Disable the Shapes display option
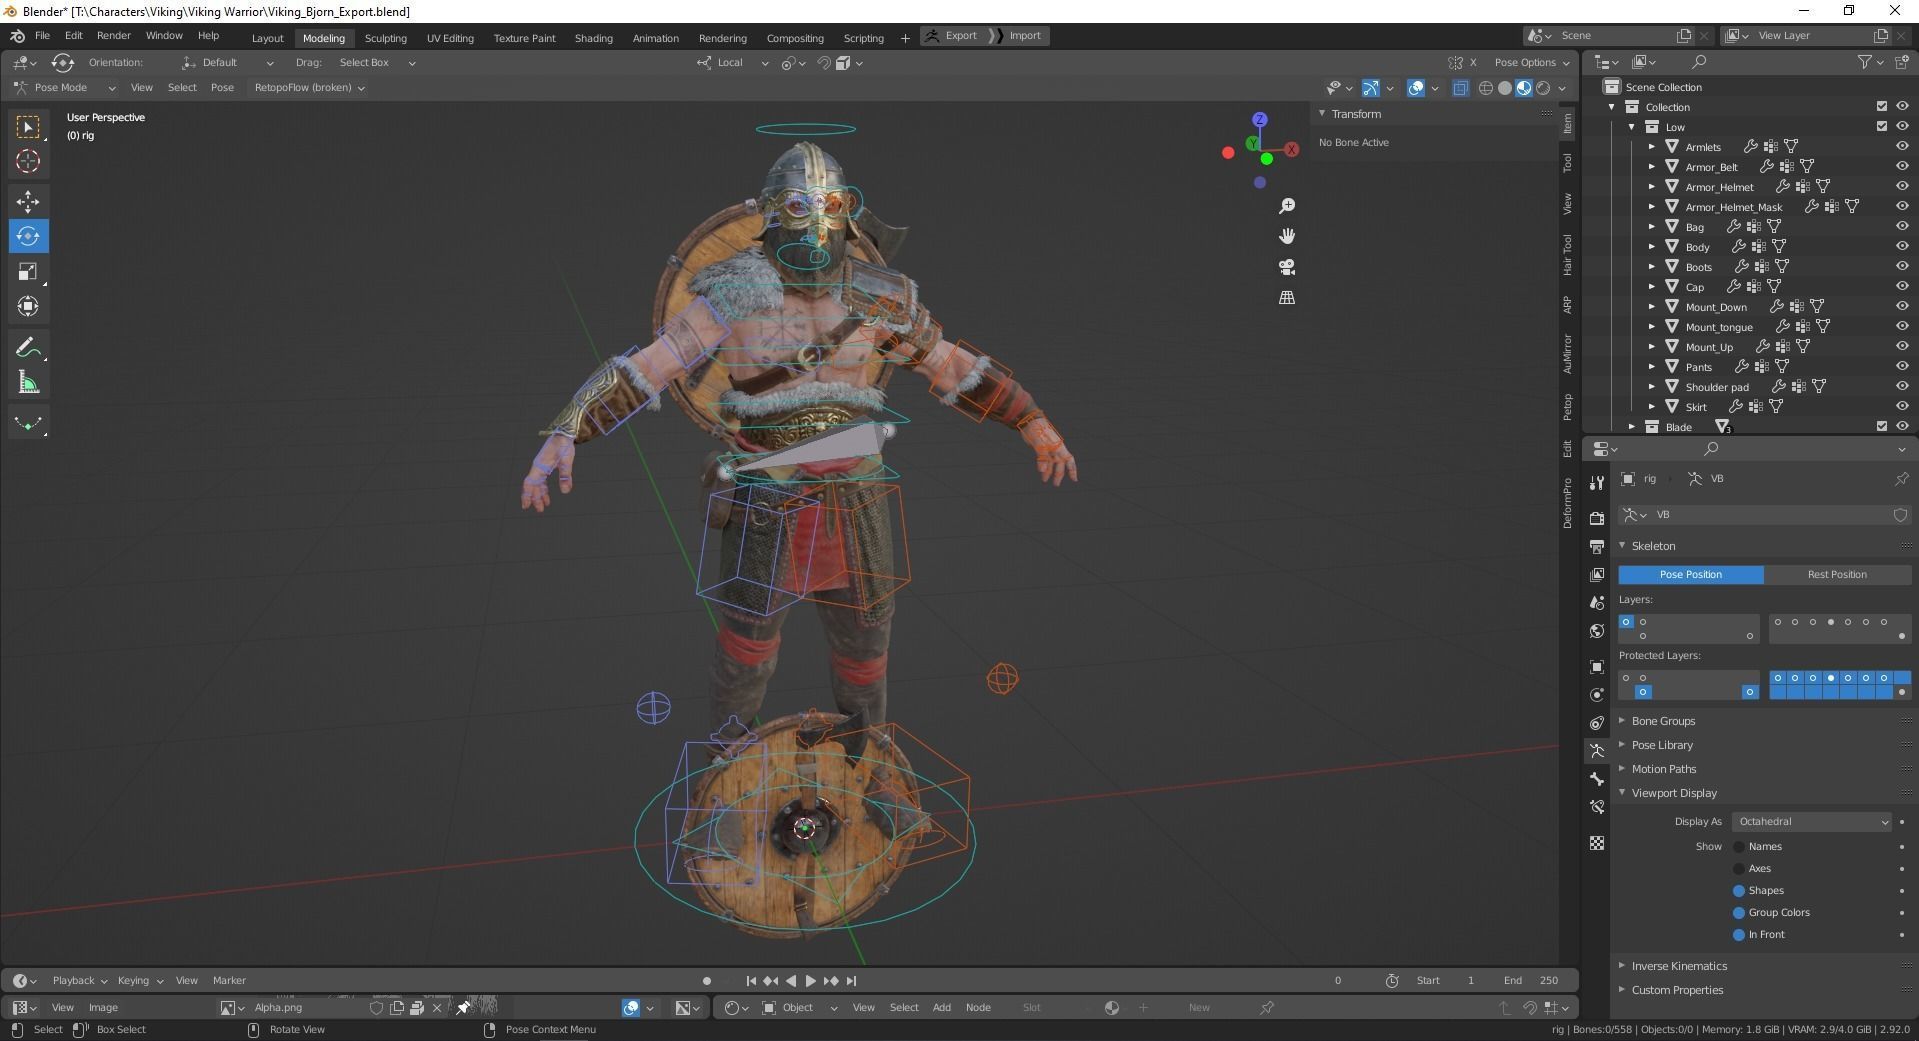This screenshot has height=1041, width=1919. [1739, 891]
